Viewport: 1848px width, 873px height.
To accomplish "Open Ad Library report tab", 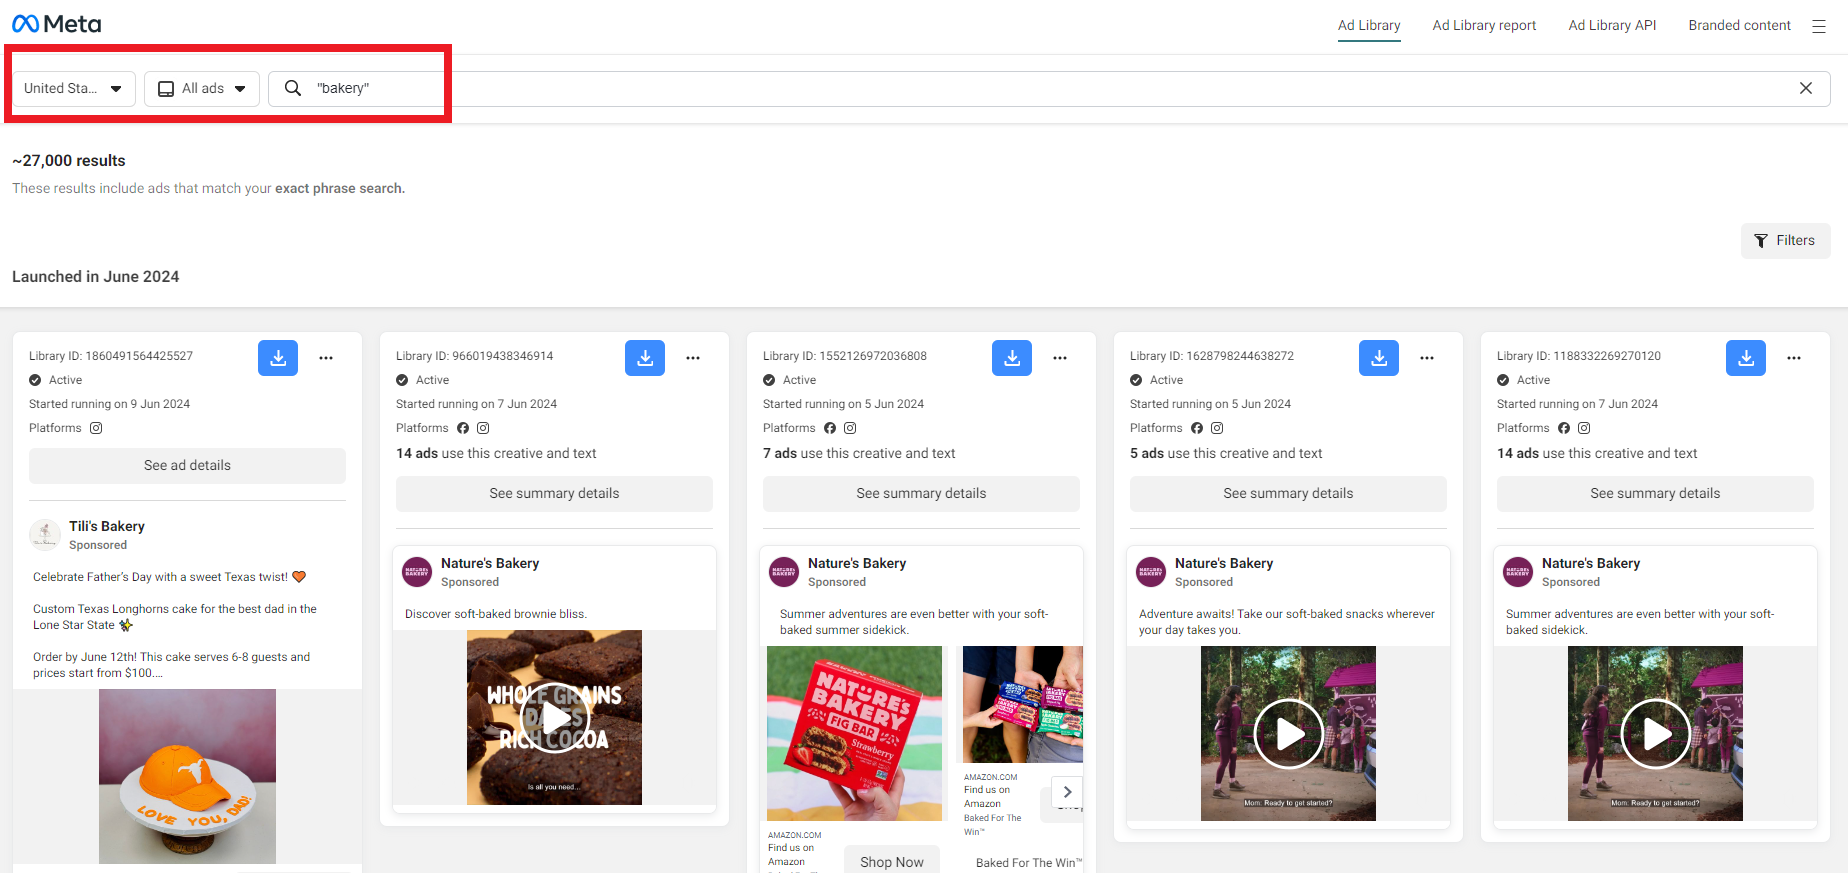I will click(1484, 26).
